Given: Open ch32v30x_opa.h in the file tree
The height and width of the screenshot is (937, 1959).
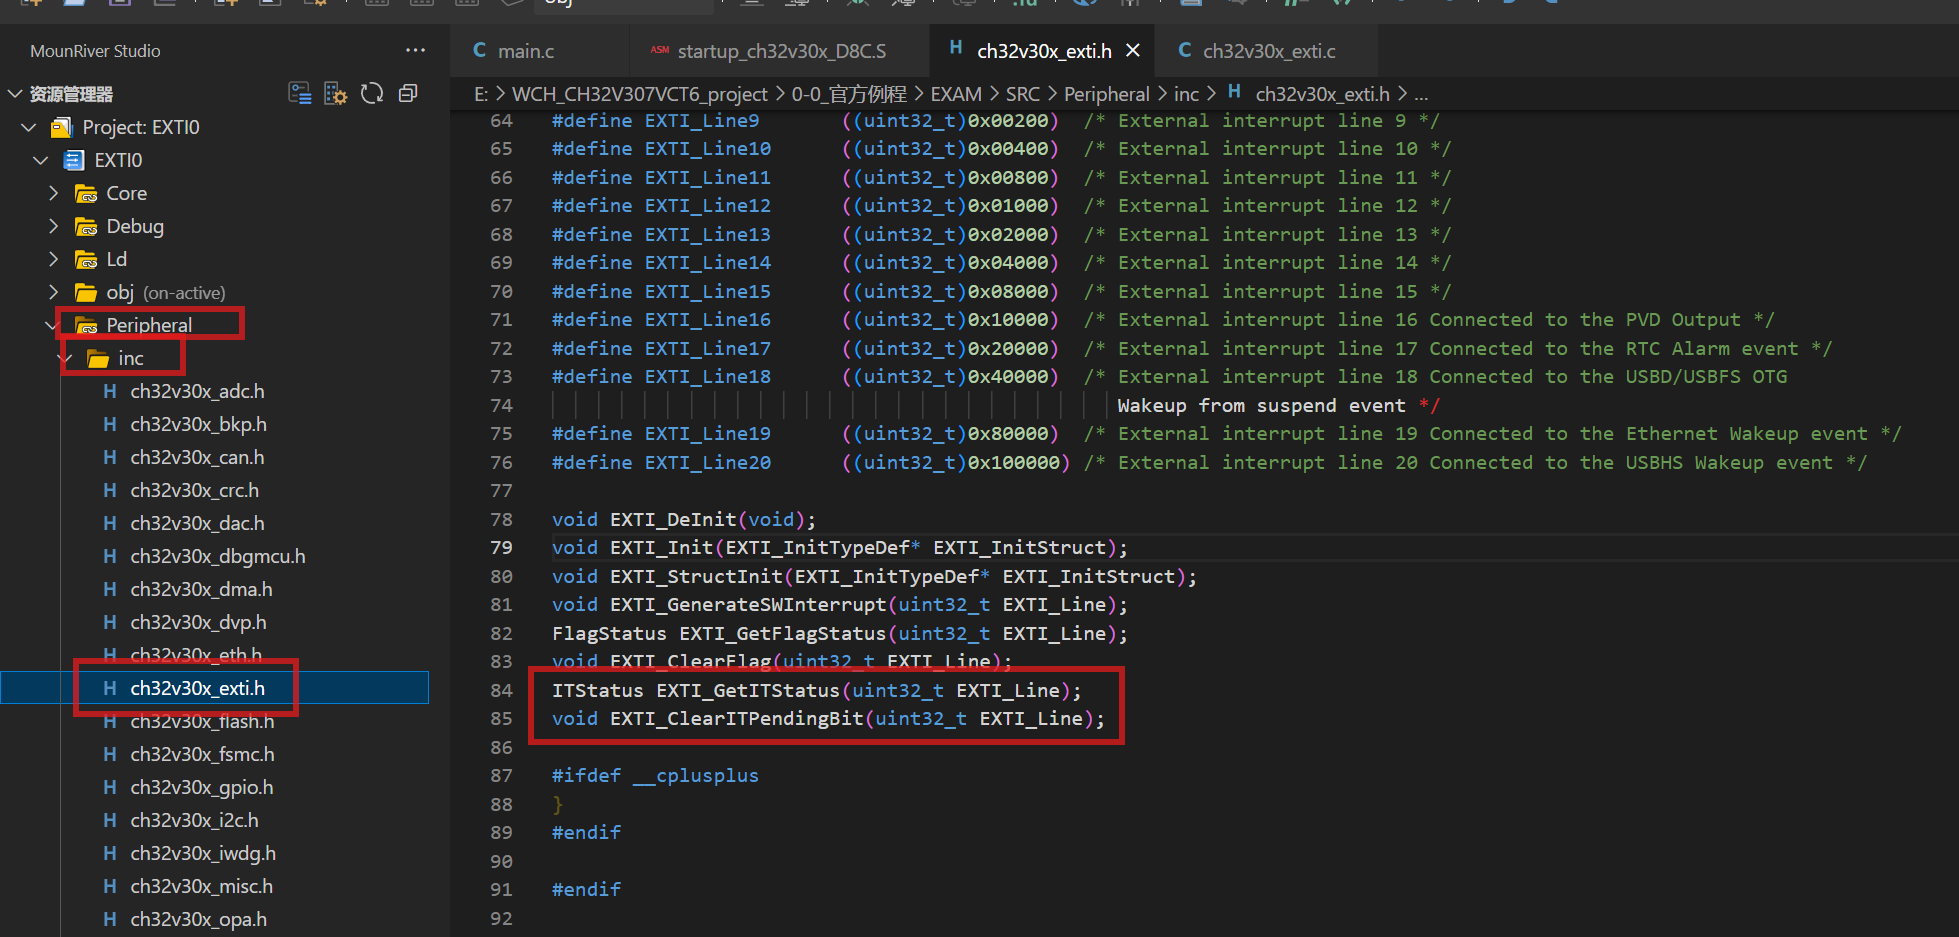Looking at the screenshot, I should click(x=198, y=919).
